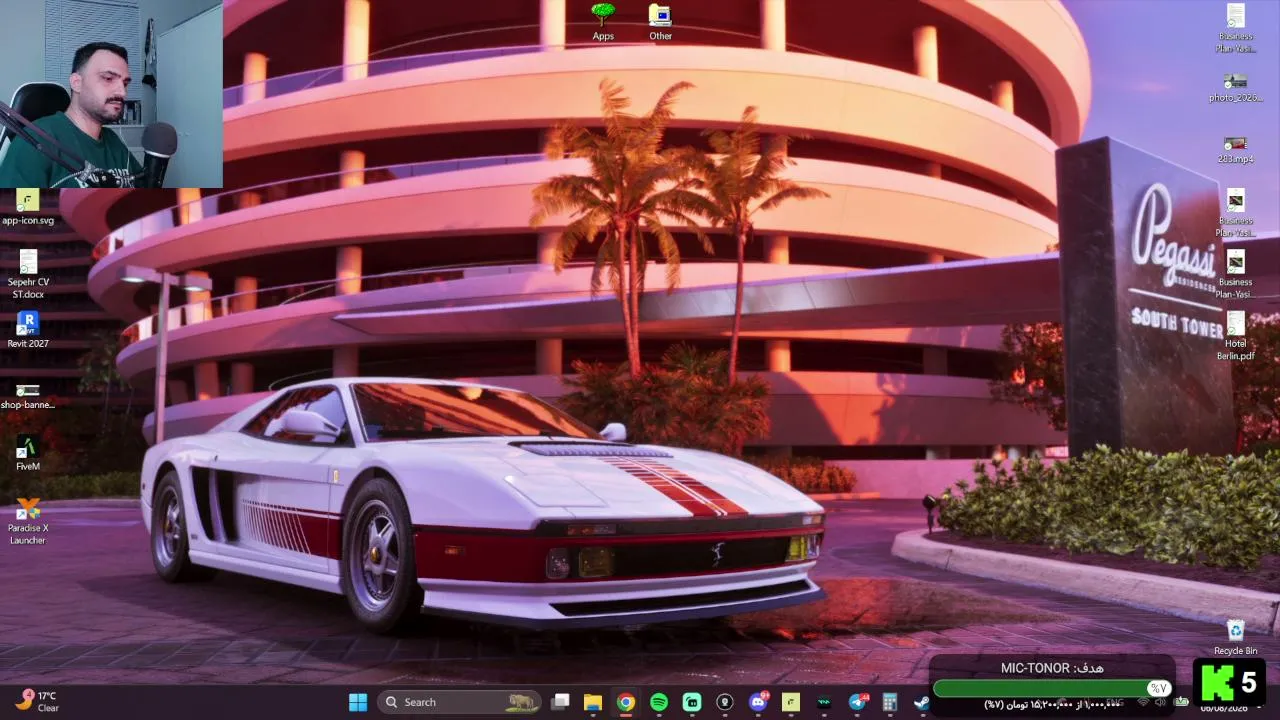The height and width of the screenshot is (720, 1280).
Task: Switch to Google Chrome in the taskbar
Action: coord(625,702)
